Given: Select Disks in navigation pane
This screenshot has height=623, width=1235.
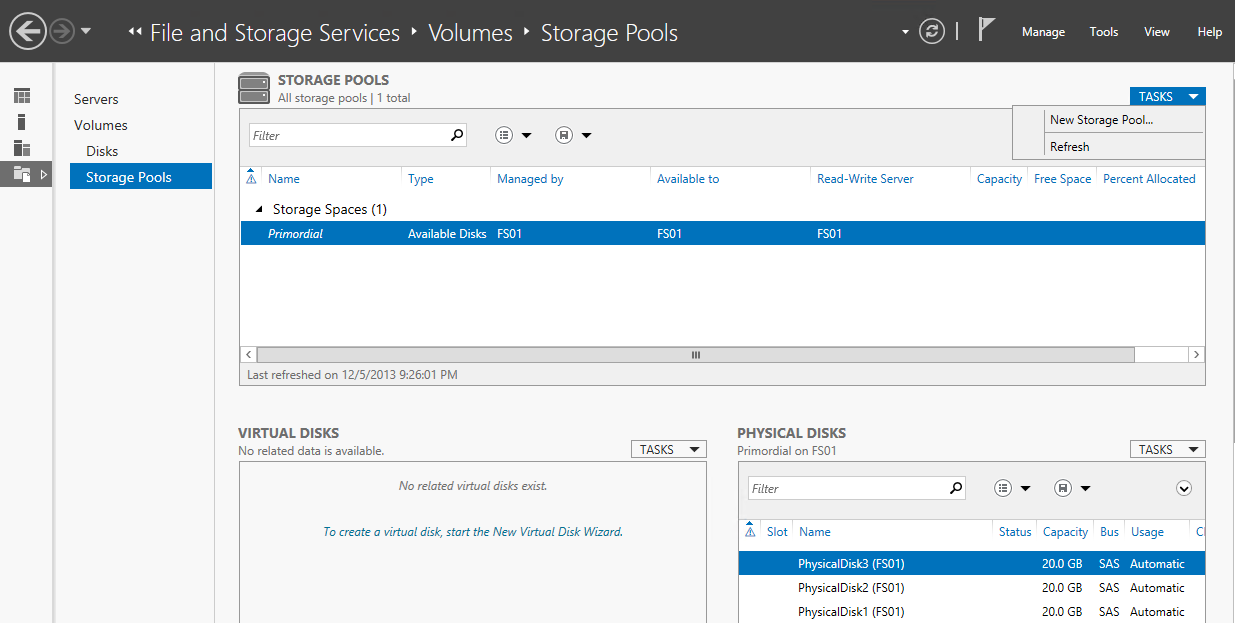Looking at the screenshot, I should [x=102, y=151].
